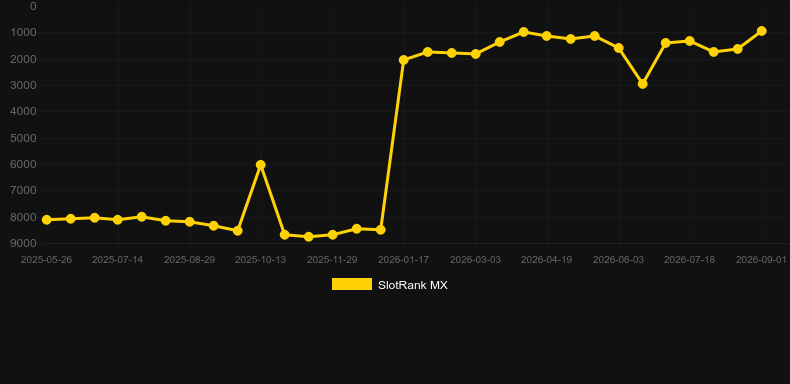This screenshot has height=384, width=790.
Task: Click the x-axis label '2026-06-03'
Action: pyautogui.click(x=618, y=260)
